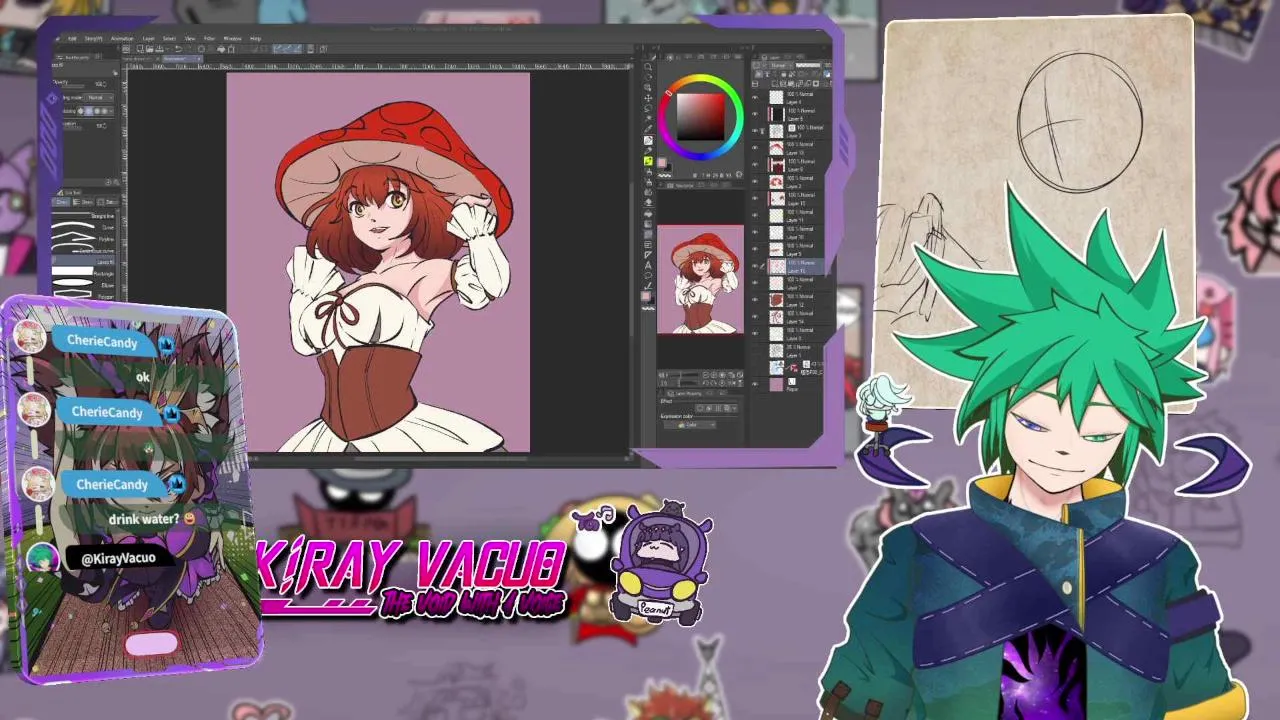Click the Redo arrow in command bar

[x=188, y=49]
